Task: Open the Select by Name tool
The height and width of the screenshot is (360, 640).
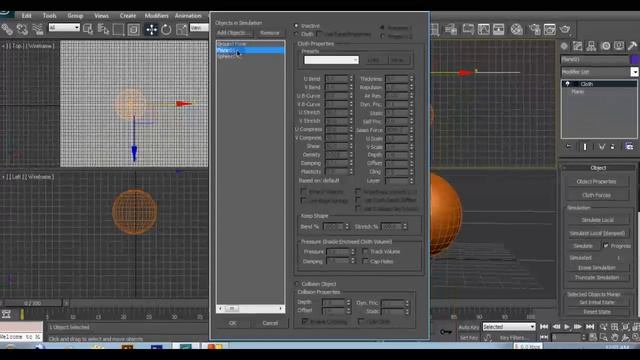Action: coord(103,29)
